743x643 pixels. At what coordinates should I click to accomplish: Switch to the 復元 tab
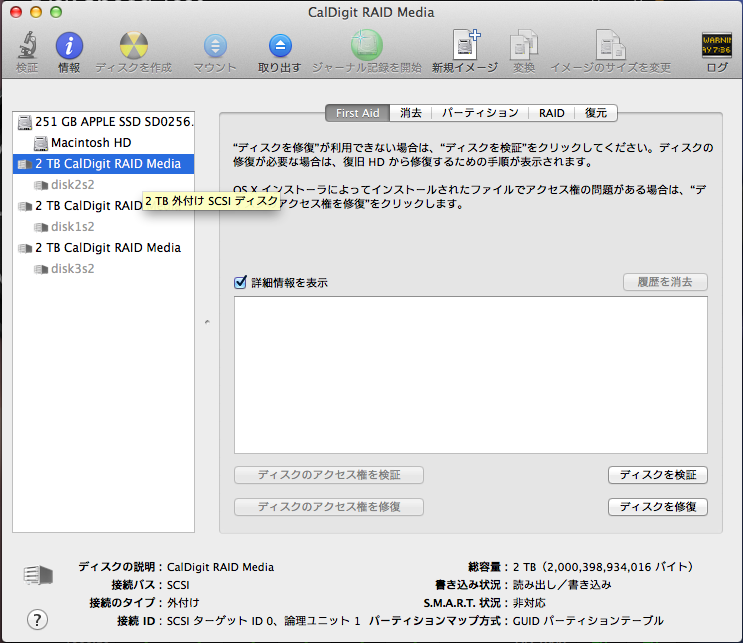click(596, 113)
